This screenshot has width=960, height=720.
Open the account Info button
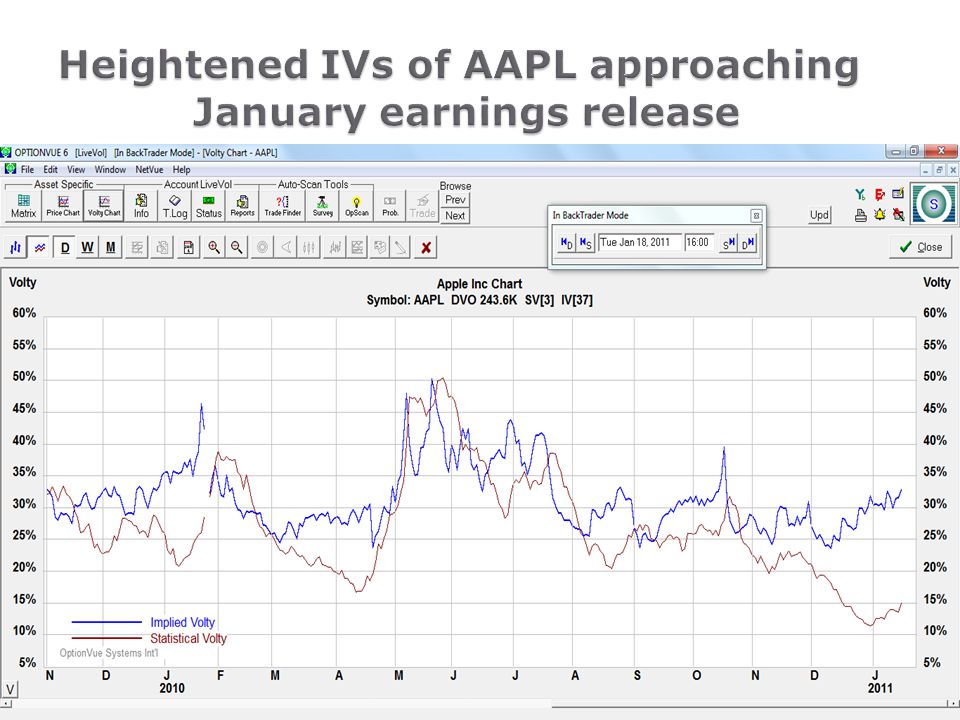tap(141, 206)
